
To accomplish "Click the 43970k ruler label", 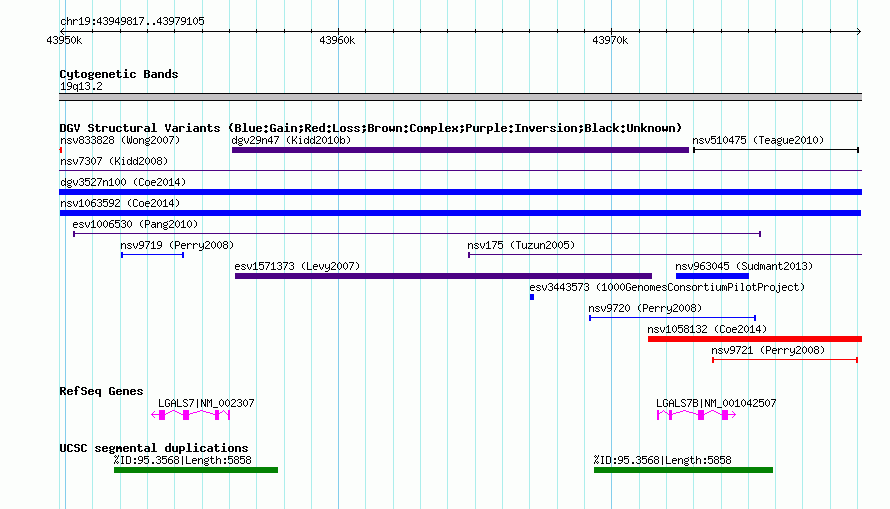I will coord(610,40).
